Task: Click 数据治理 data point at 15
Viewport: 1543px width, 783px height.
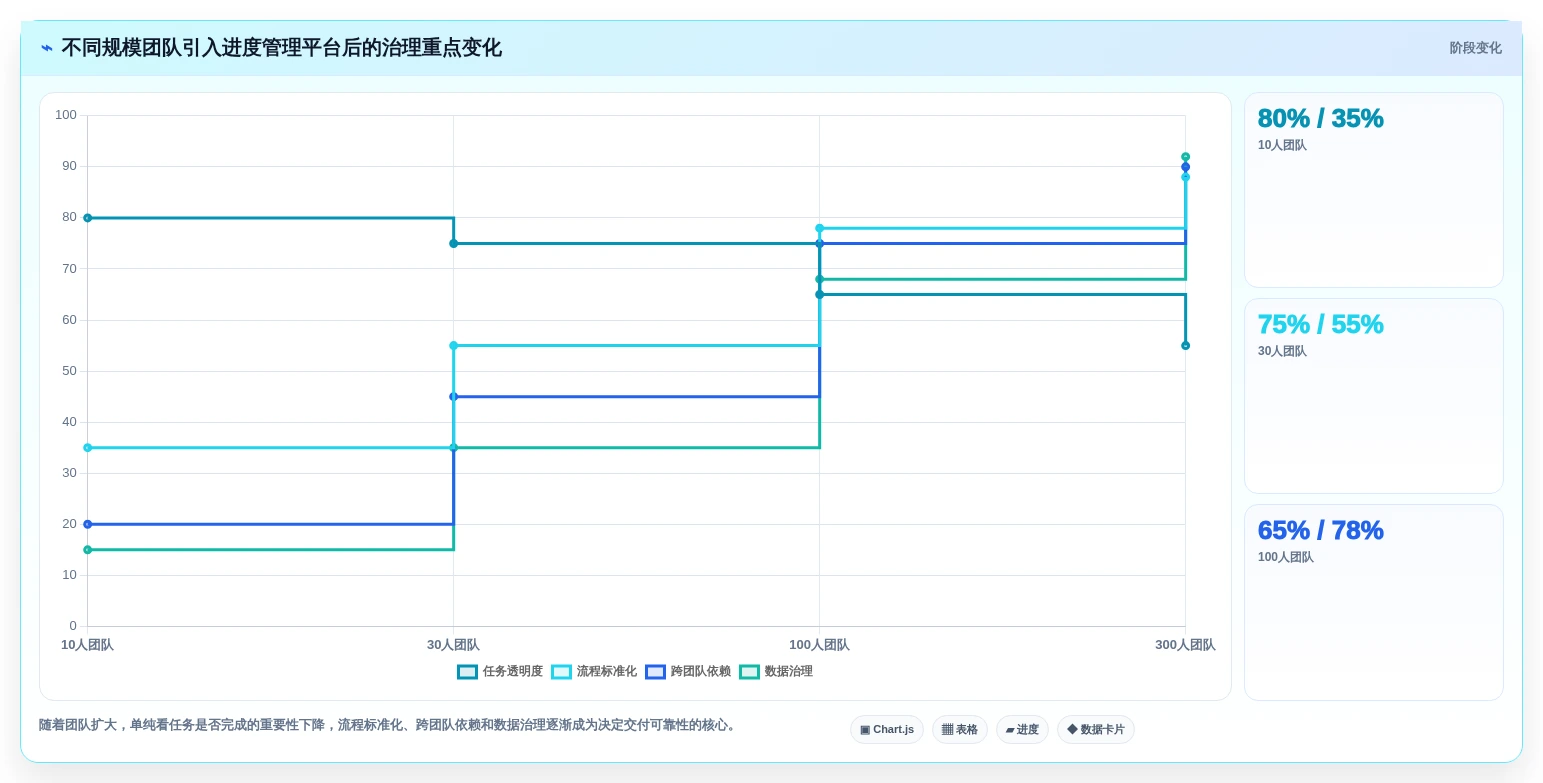Action: coord(87,550)
